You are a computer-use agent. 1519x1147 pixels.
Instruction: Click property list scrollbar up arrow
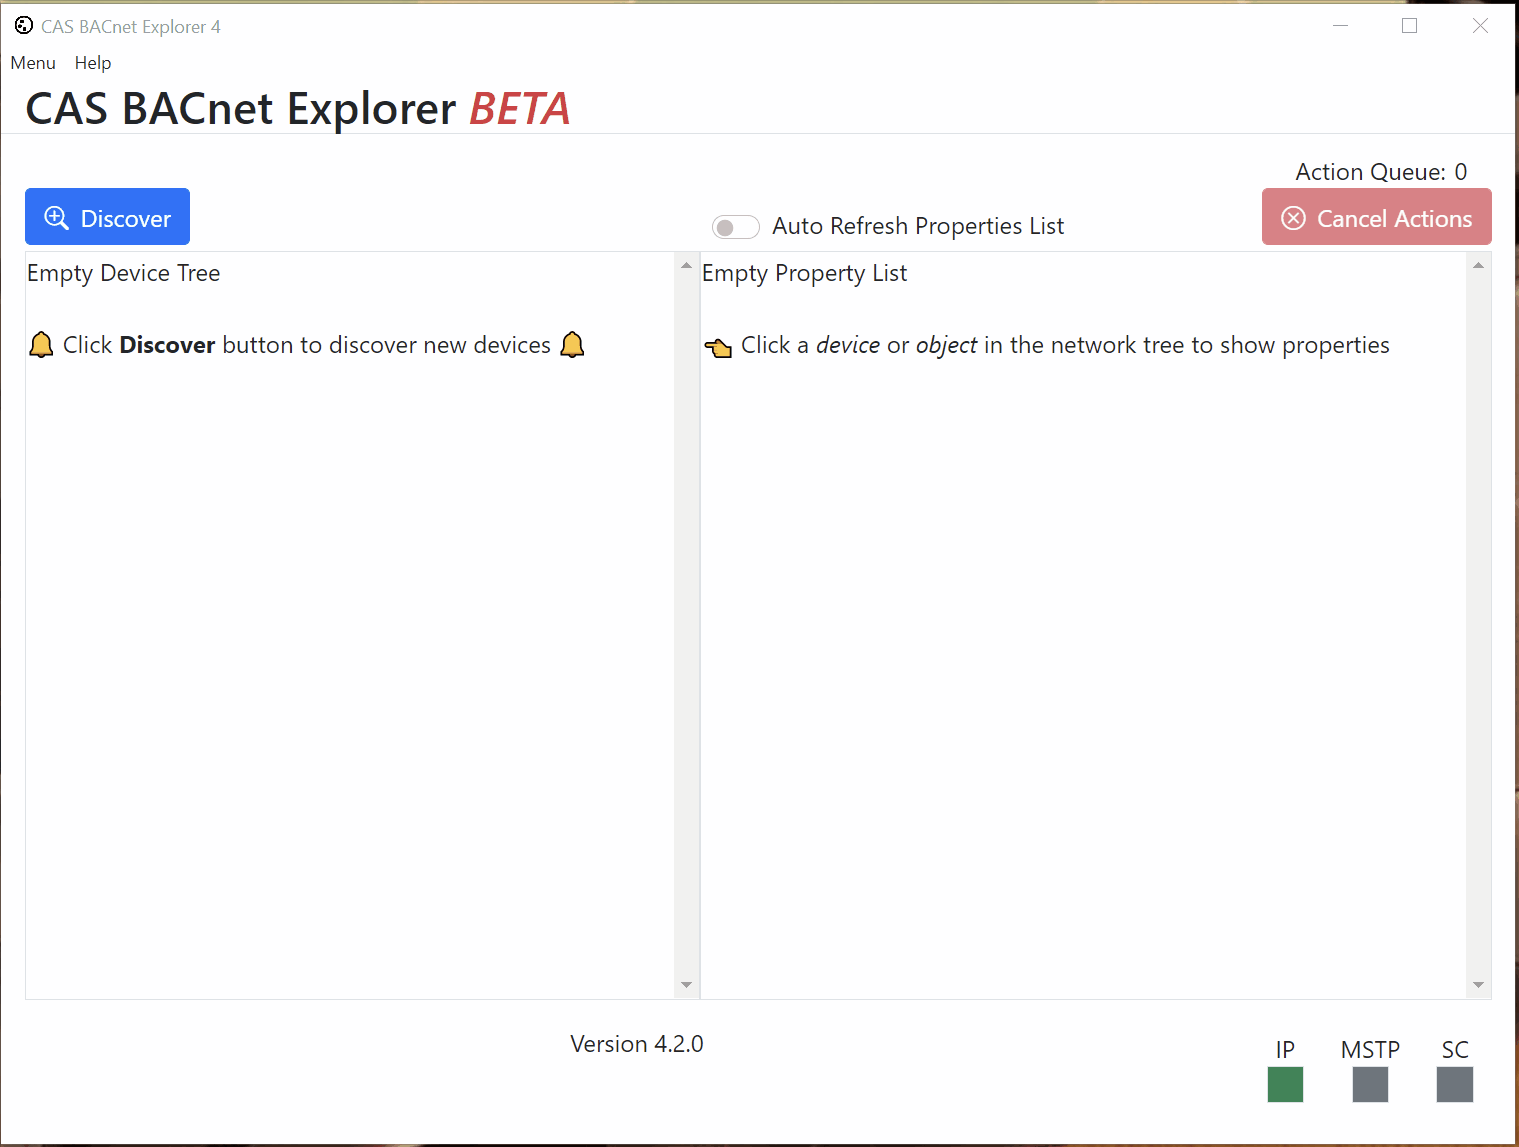1478,265
